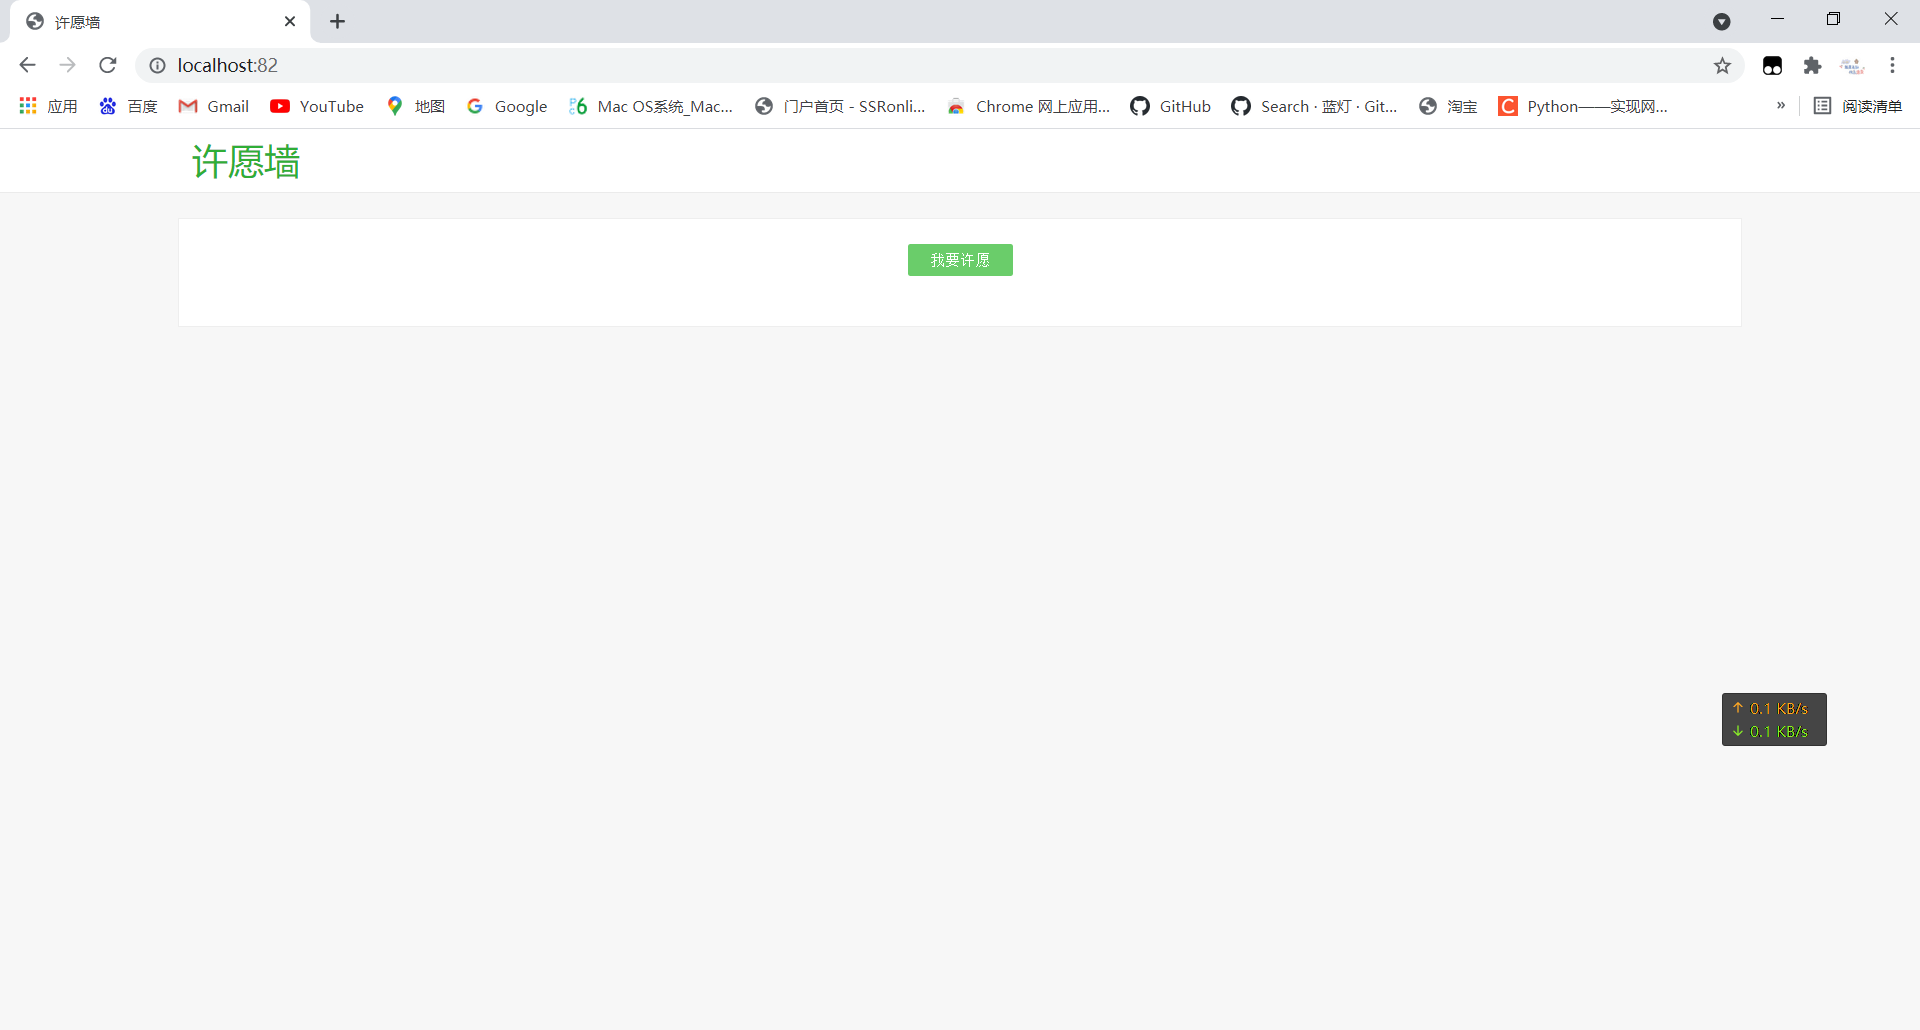Open the 许愿墙 heading link

click(x=246, y=161)
